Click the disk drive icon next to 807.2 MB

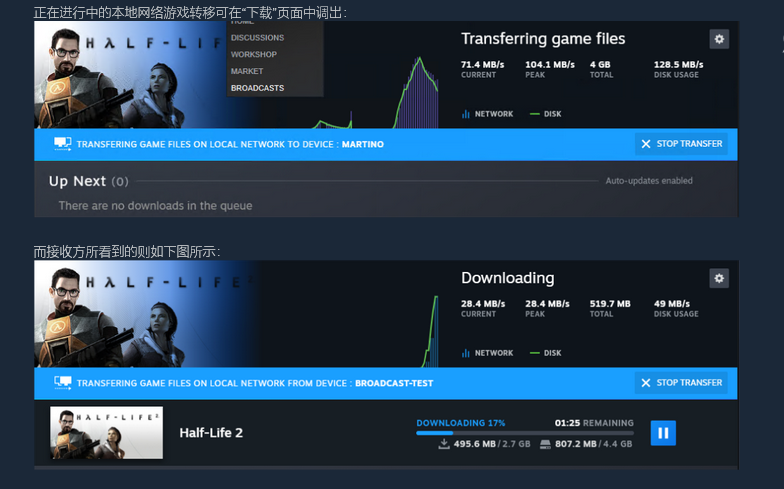(546, 444)
